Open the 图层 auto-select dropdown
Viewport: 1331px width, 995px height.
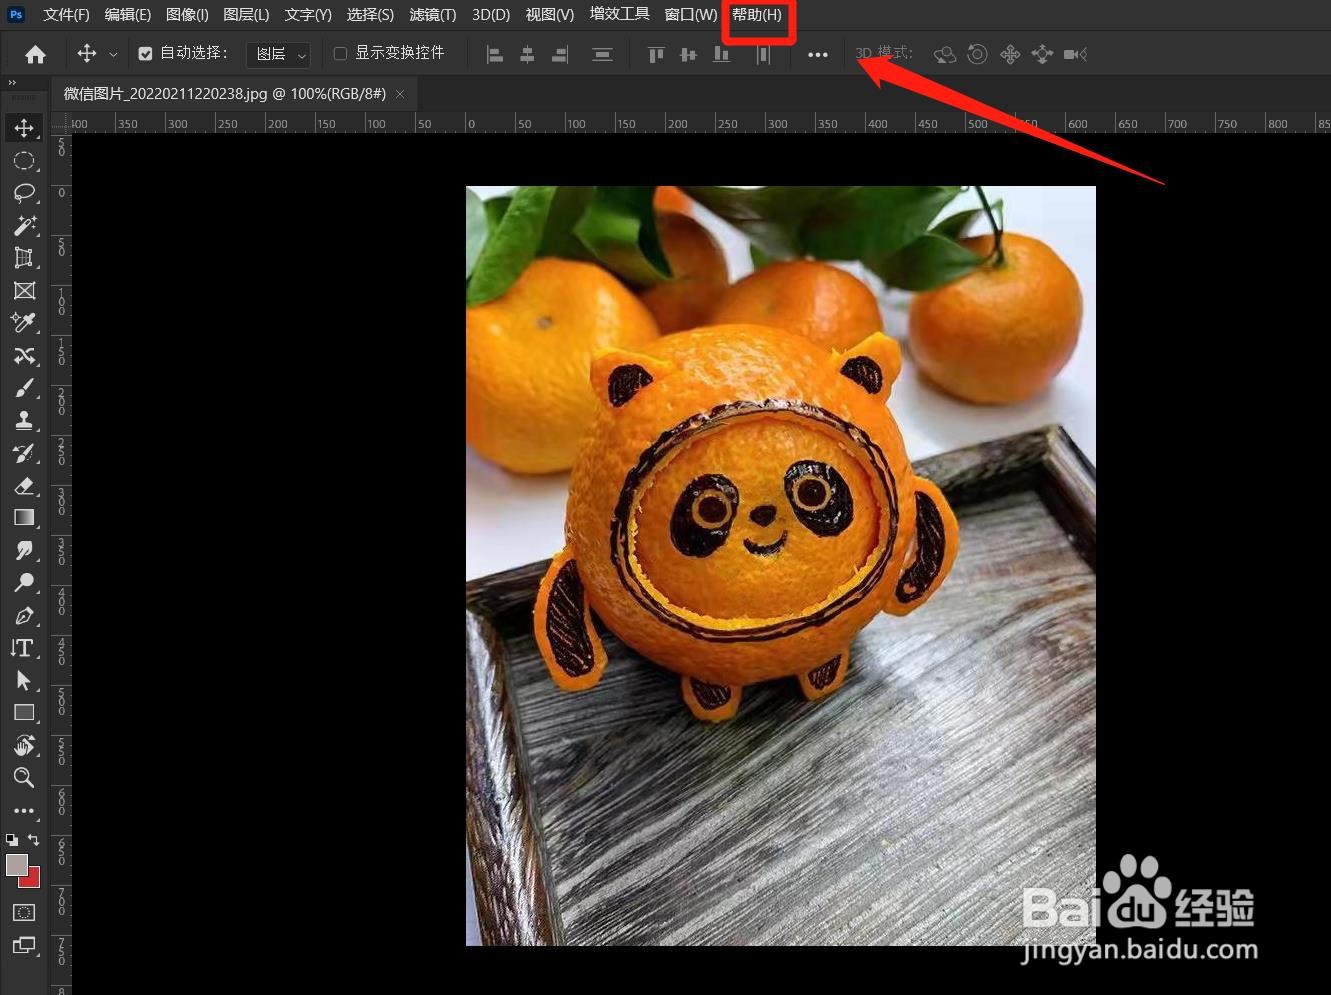[x=278, y=54]
